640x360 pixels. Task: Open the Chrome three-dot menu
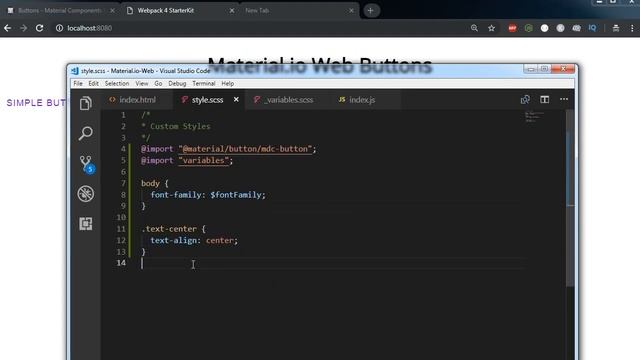pyautogui.click(x=632, y=28)
